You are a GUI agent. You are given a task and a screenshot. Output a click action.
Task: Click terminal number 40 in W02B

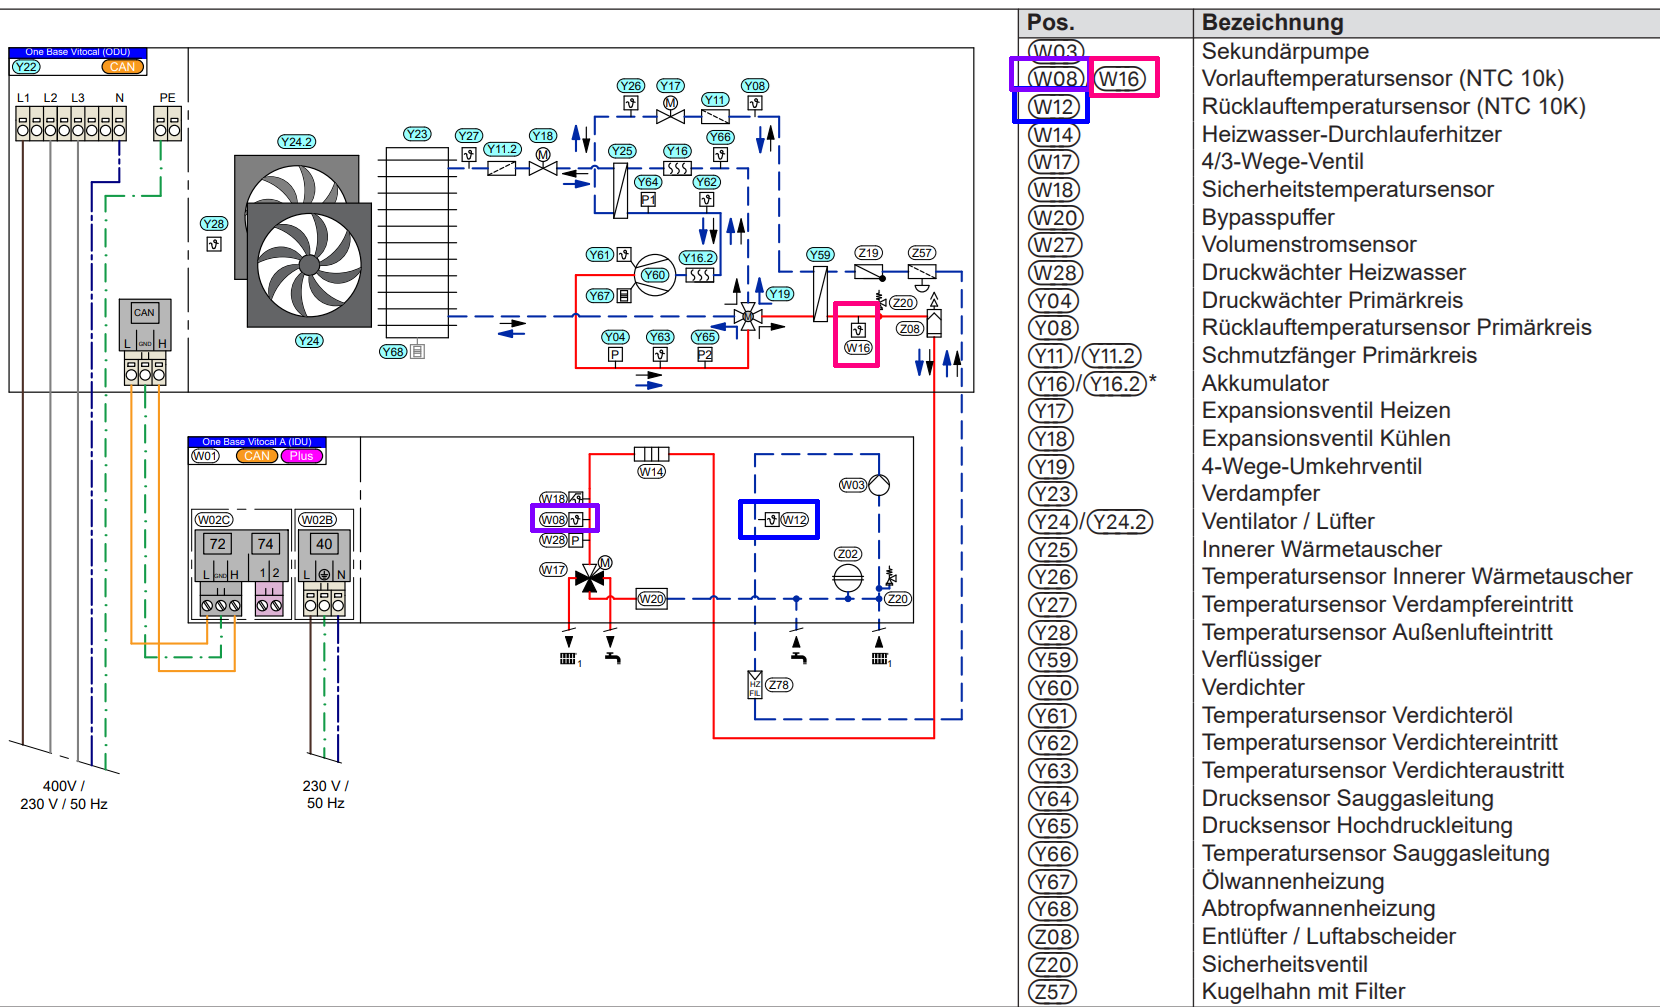(324, 544)
